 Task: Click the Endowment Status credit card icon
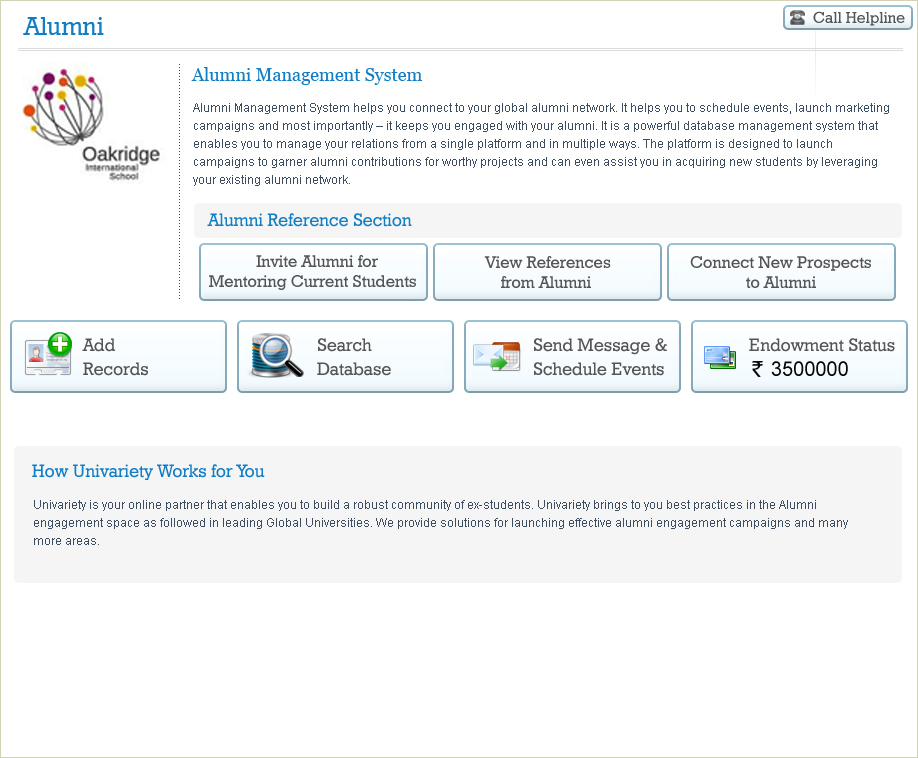pyautogui.click(x=720, y=356)
